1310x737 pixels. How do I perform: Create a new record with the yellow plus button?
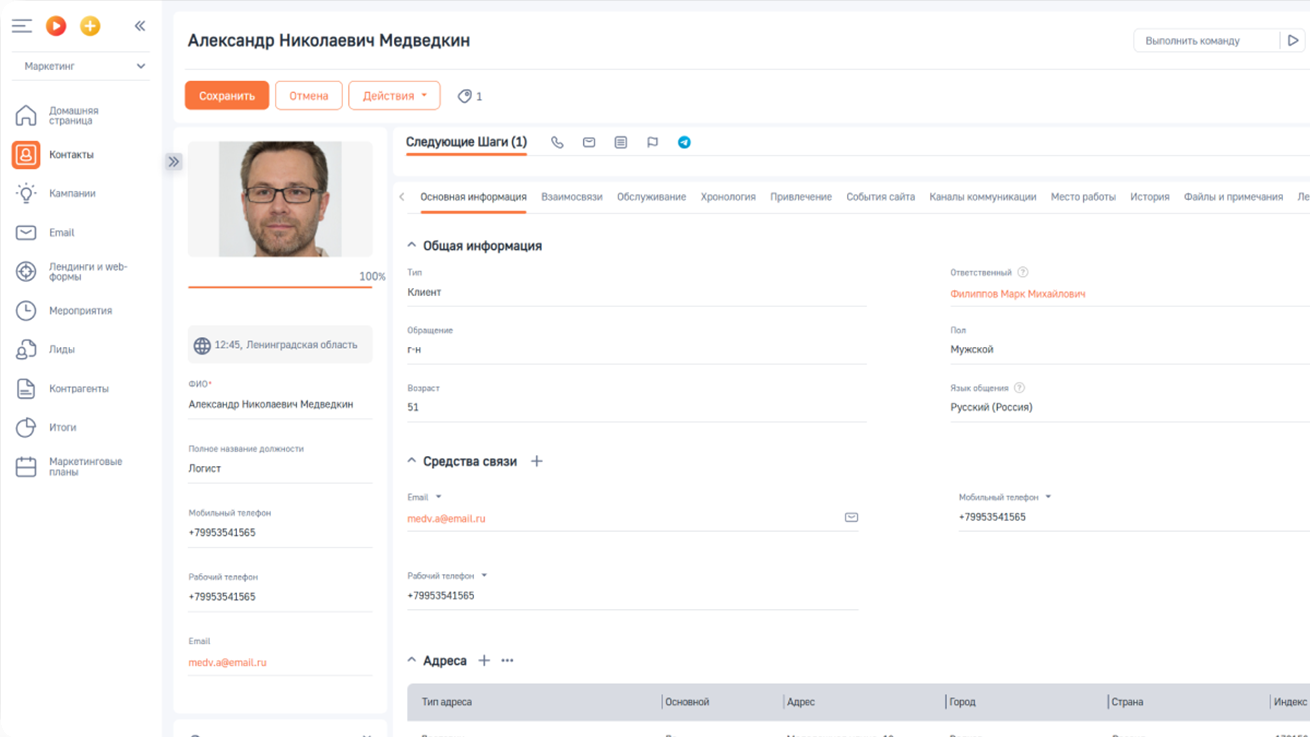90,26
